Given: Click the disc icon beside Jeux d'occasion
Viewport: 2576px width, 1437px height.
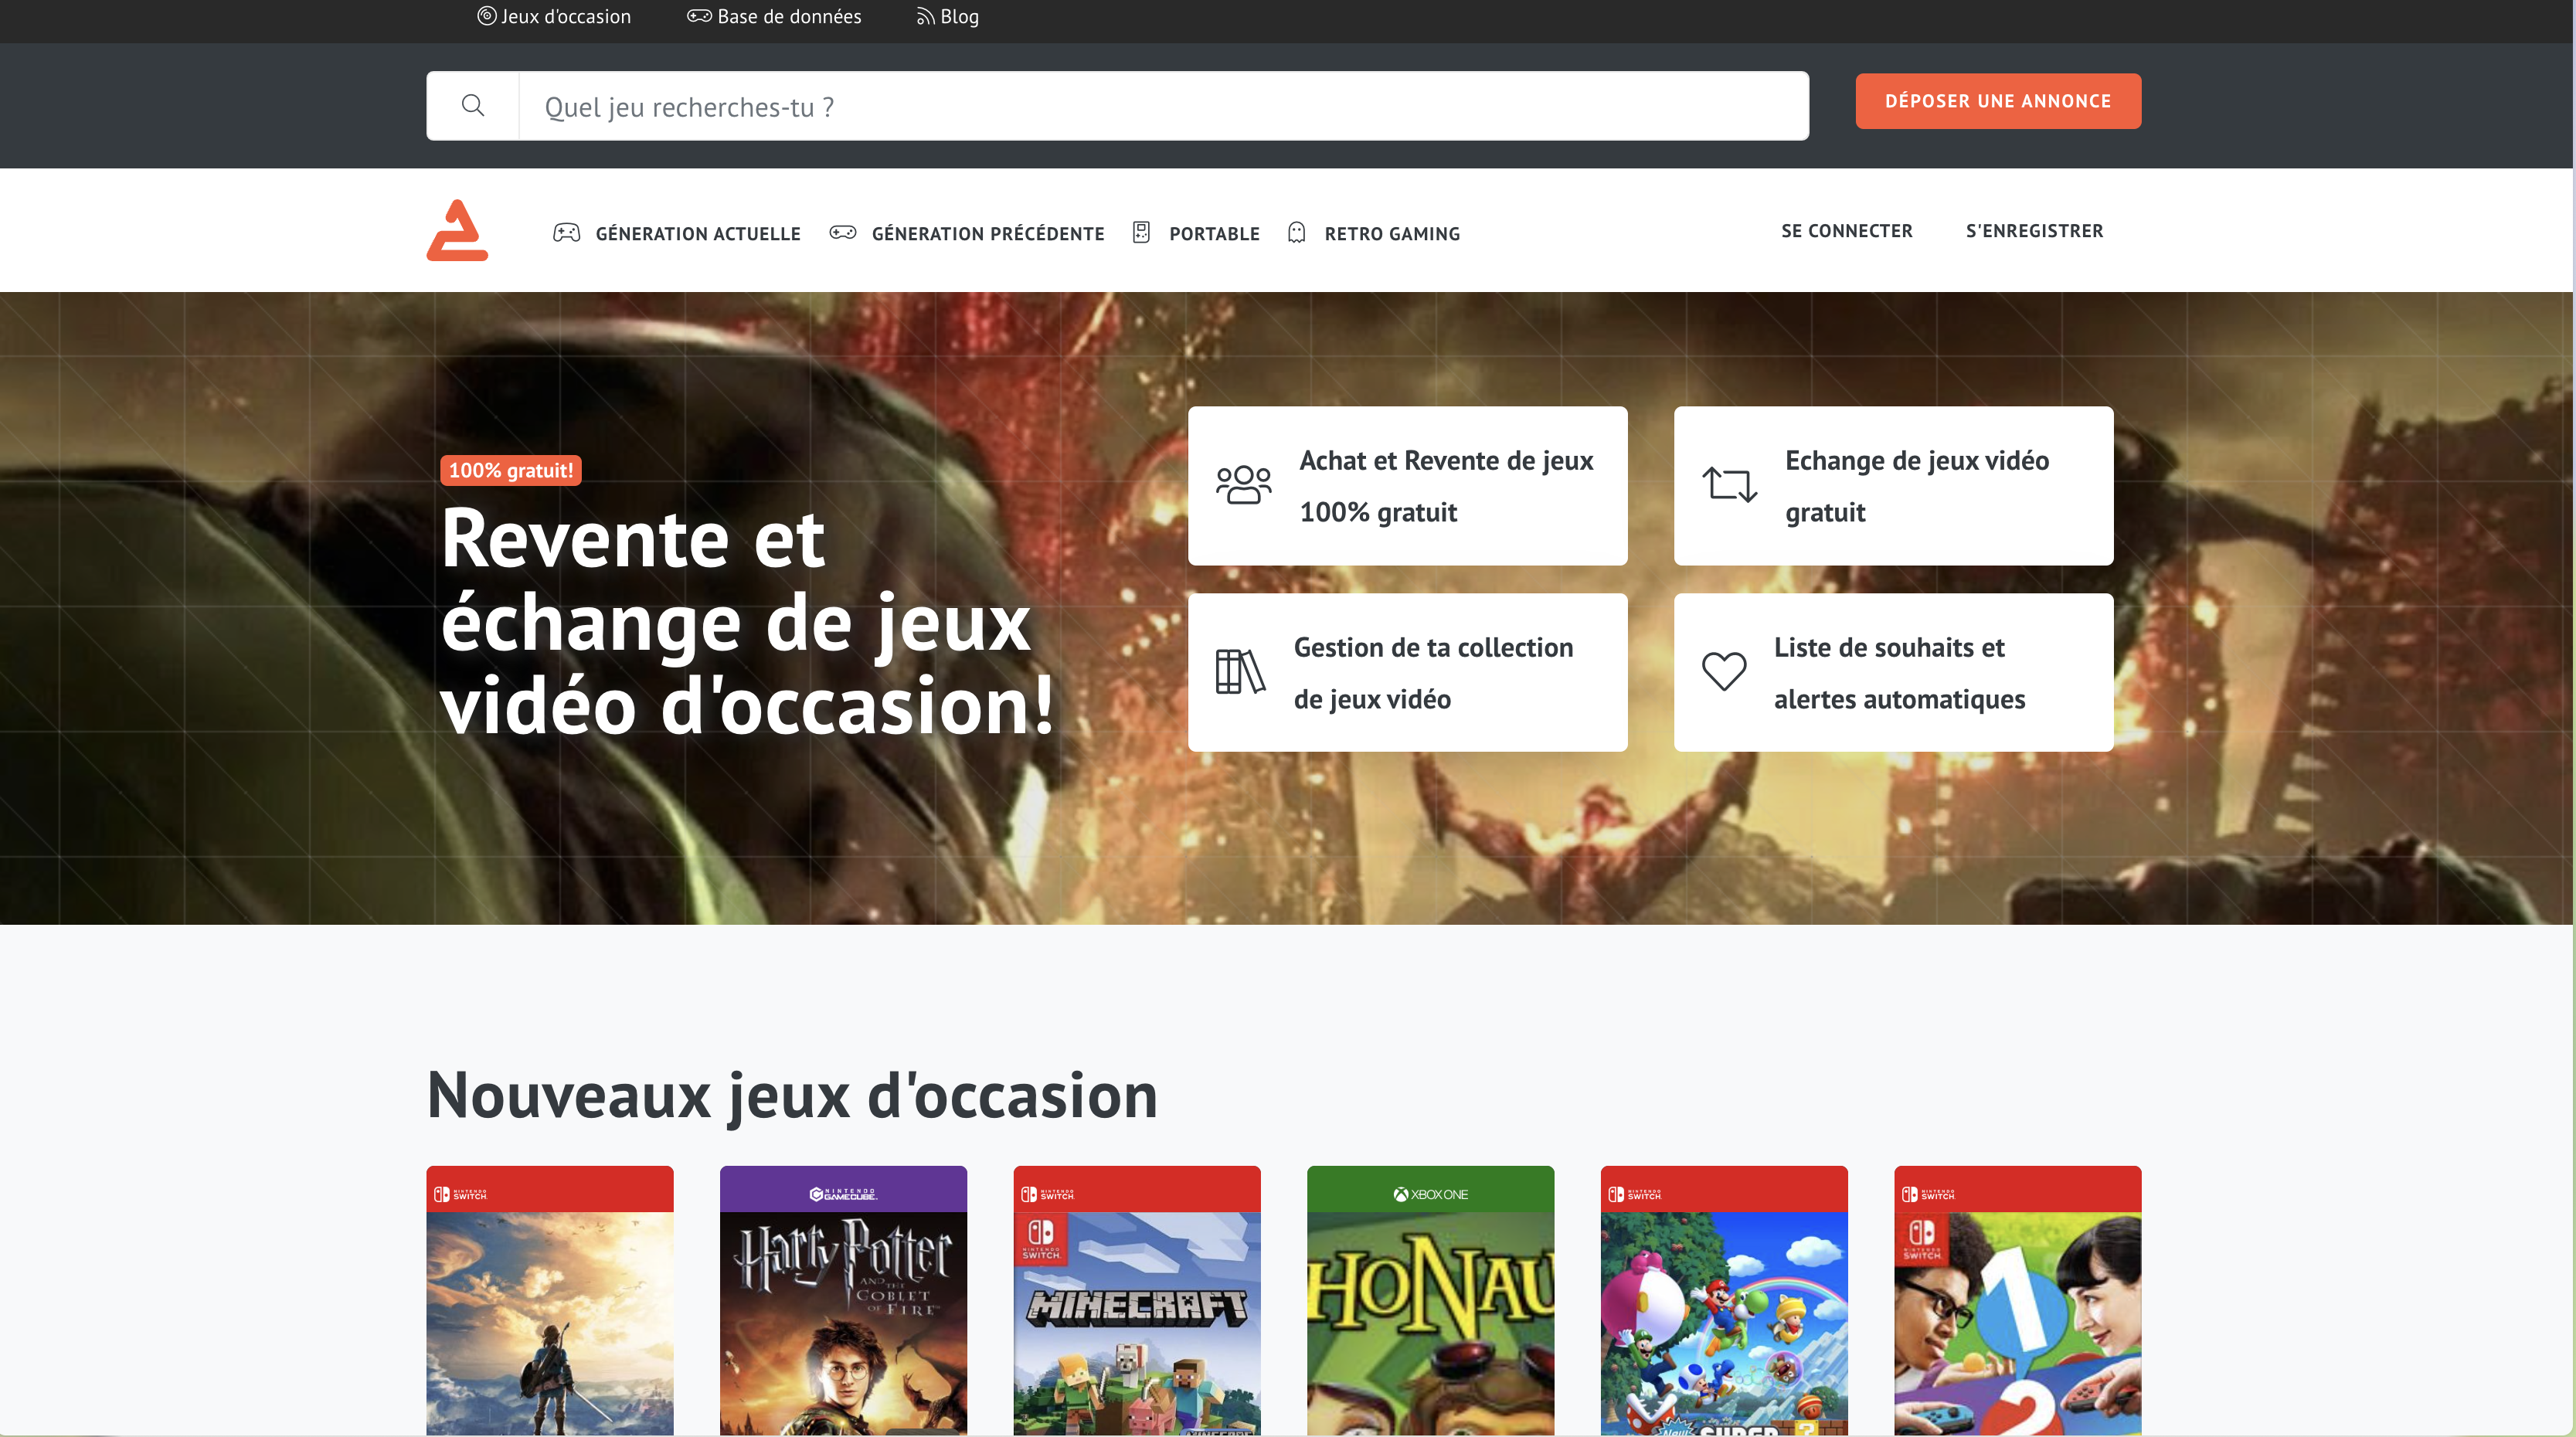Looking at the screenshot, I should coord(487,16).
